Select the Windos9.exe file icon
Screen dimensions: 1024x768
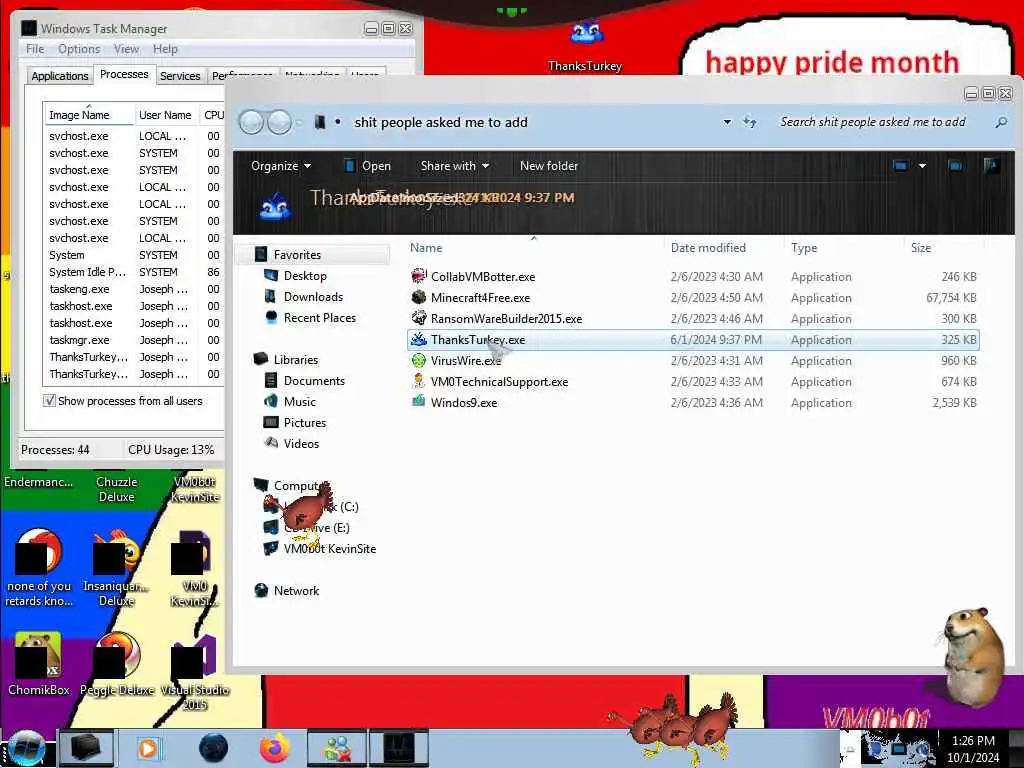[419, 402]
